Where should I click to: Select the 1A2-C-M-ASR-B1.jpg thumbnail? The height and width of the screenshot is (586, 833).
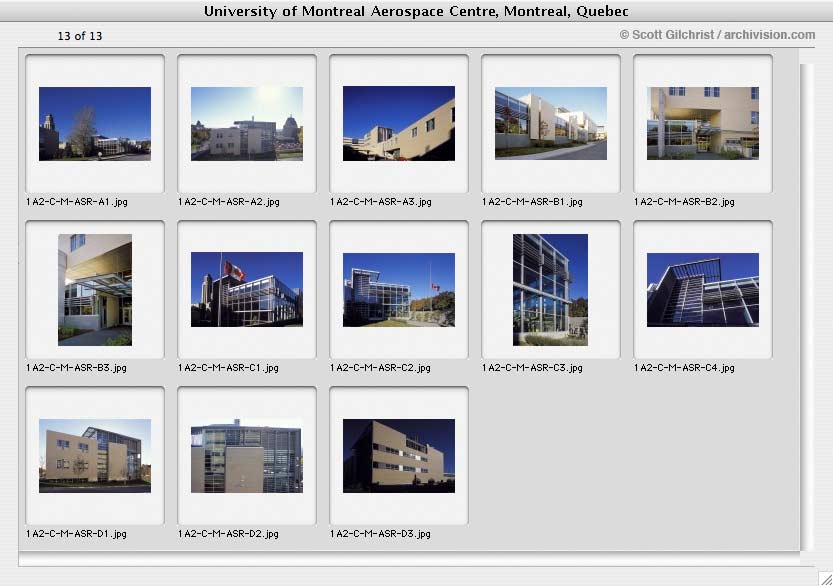[x=550, y=123]
